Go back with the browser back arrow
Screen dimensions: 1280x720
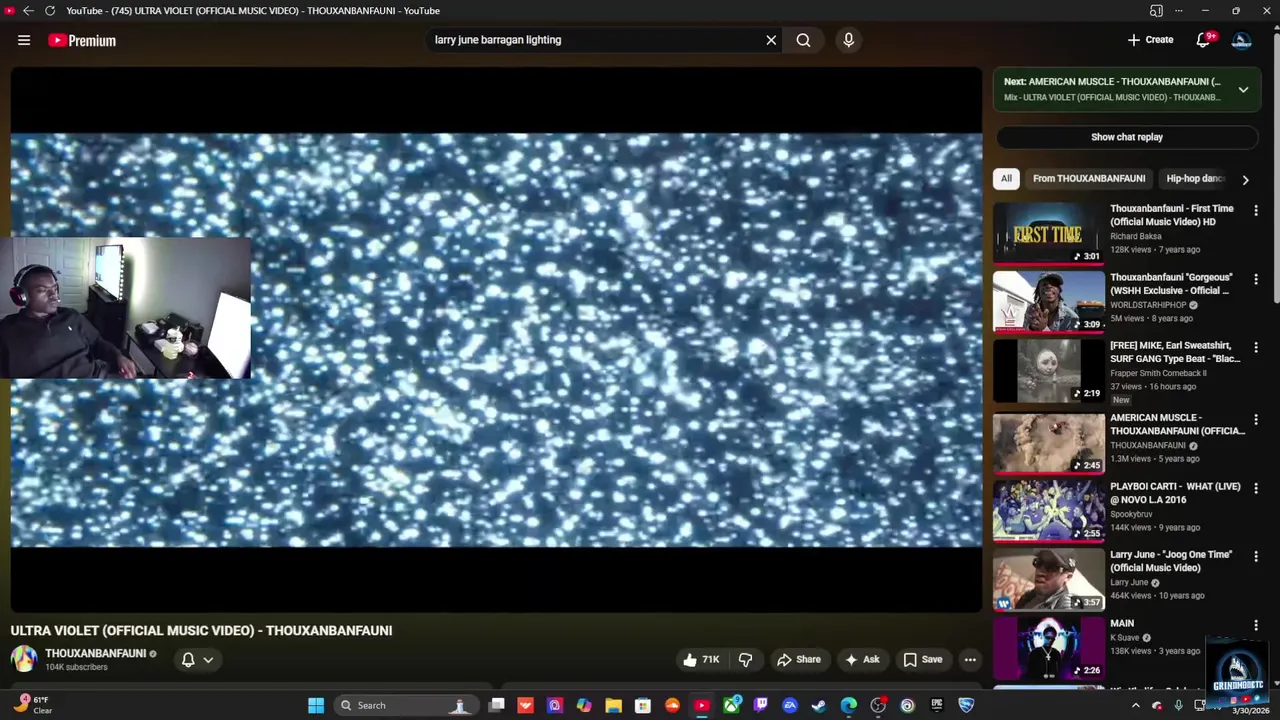pyautogui.click(x=28, y=10)
